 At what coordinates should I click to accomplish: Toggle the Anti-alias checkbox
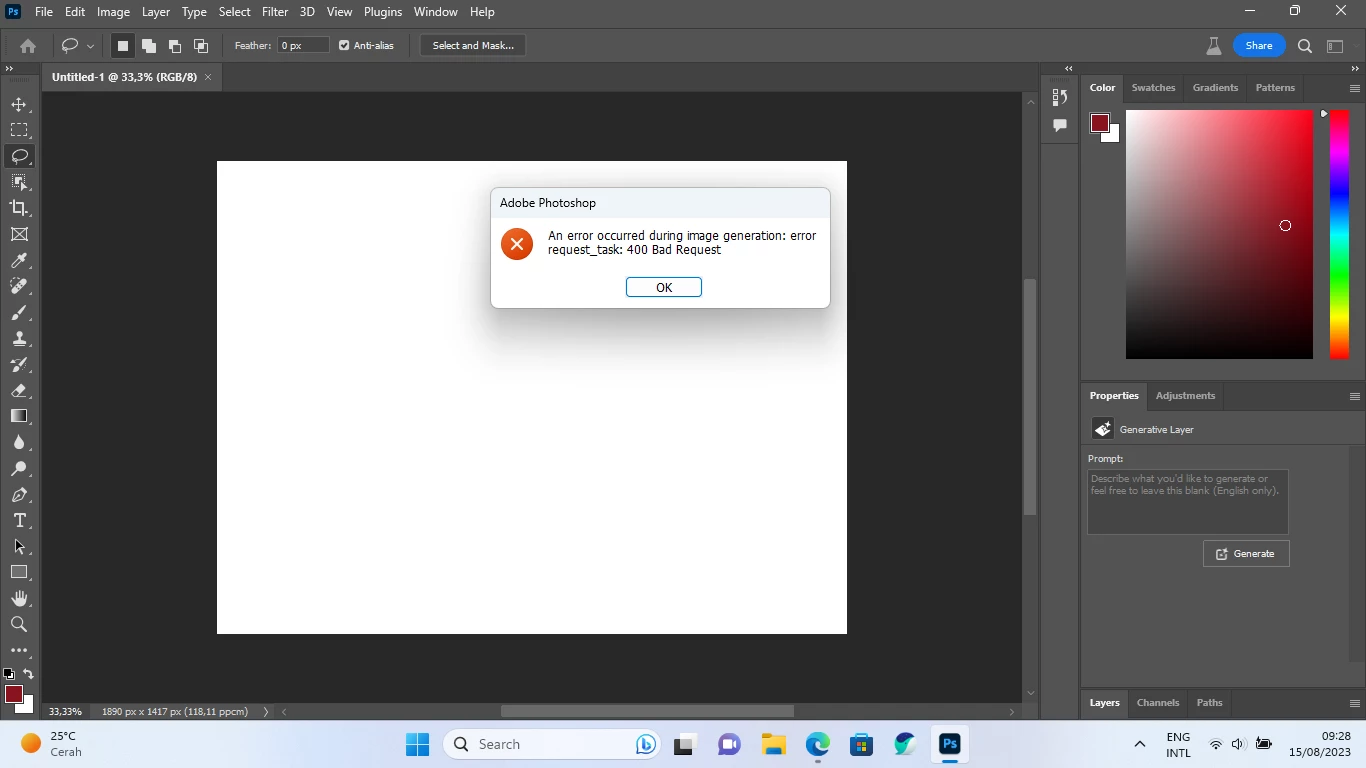coord(344,45)
